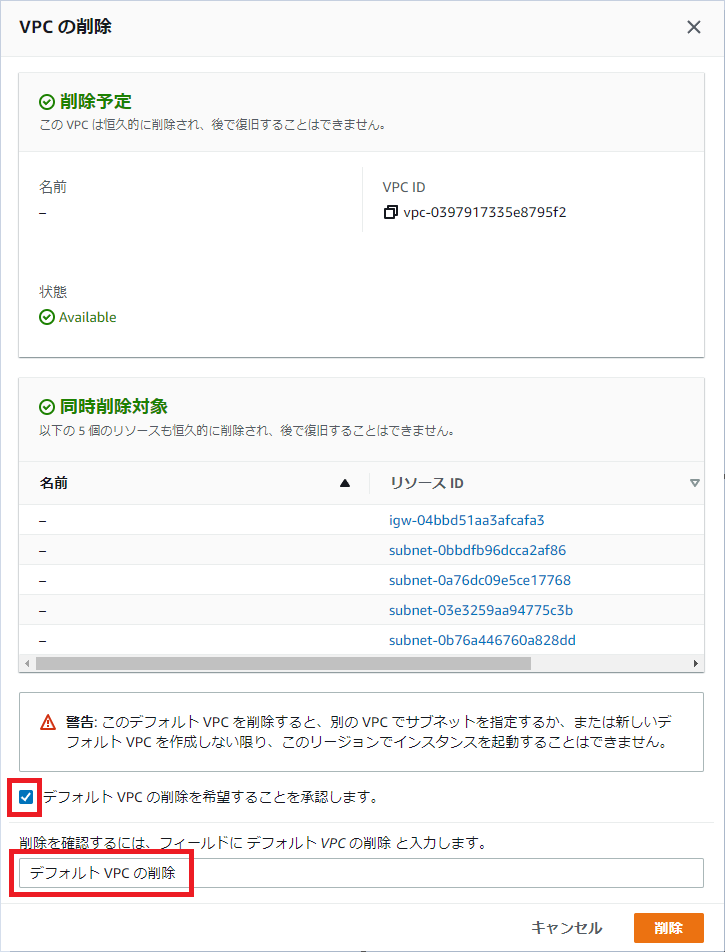Click the horizontal scrollbar thumb in resource table
725x952 pixels.
[283, 664]
